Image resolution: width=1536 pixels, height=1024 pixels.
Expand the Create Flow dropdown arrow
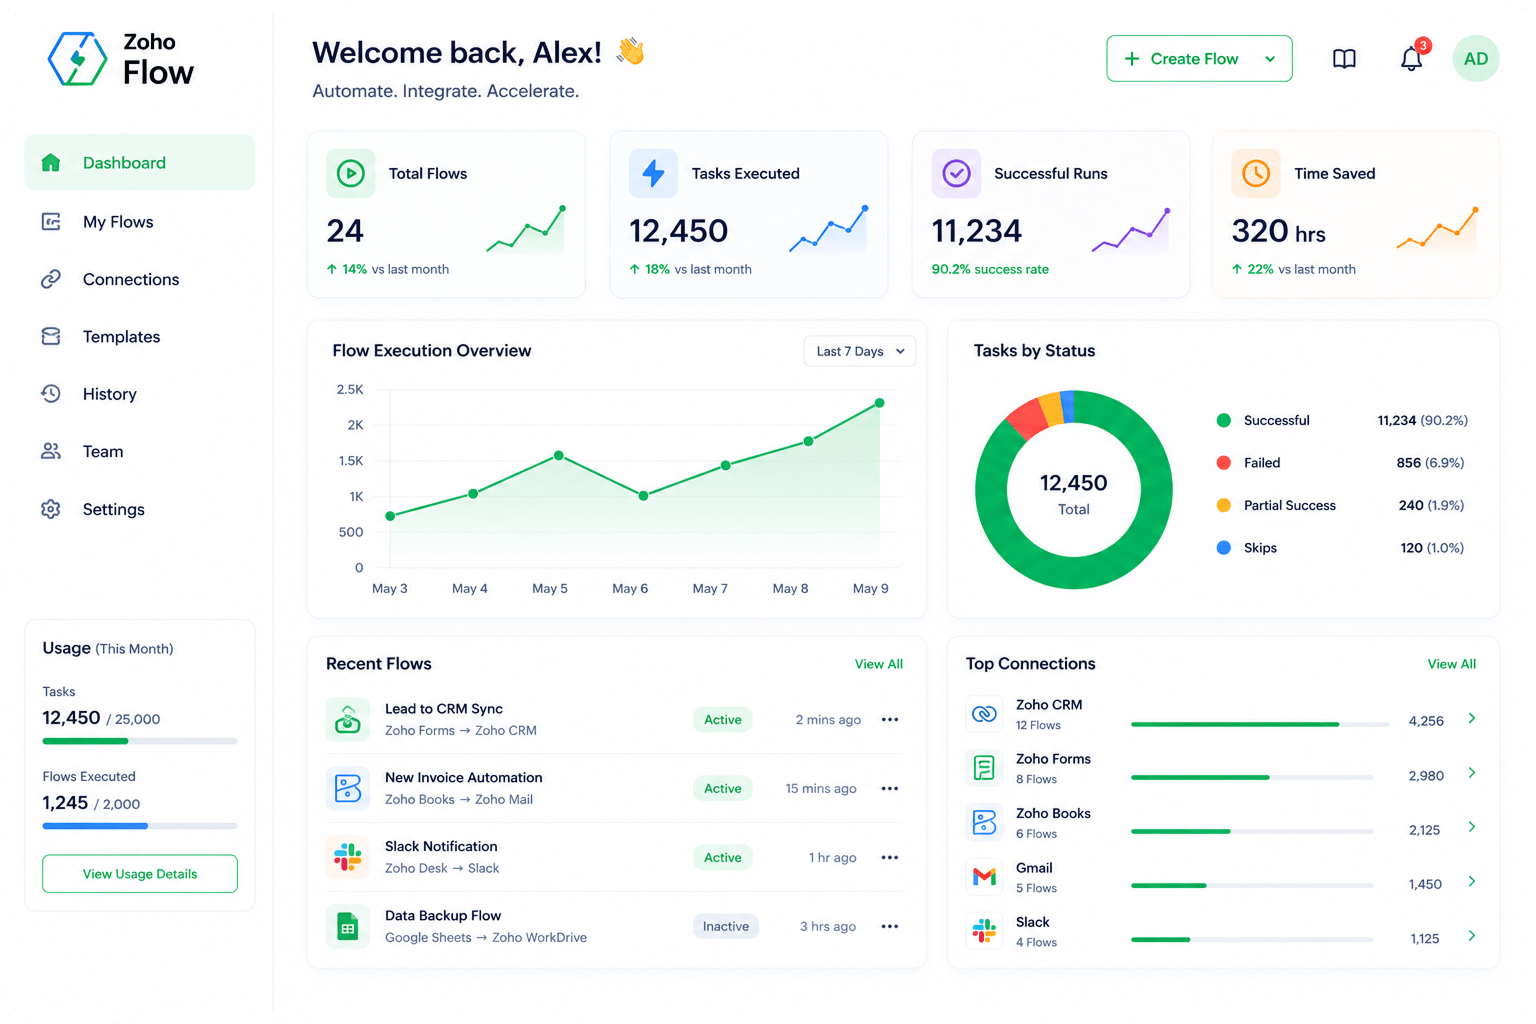1270,59
